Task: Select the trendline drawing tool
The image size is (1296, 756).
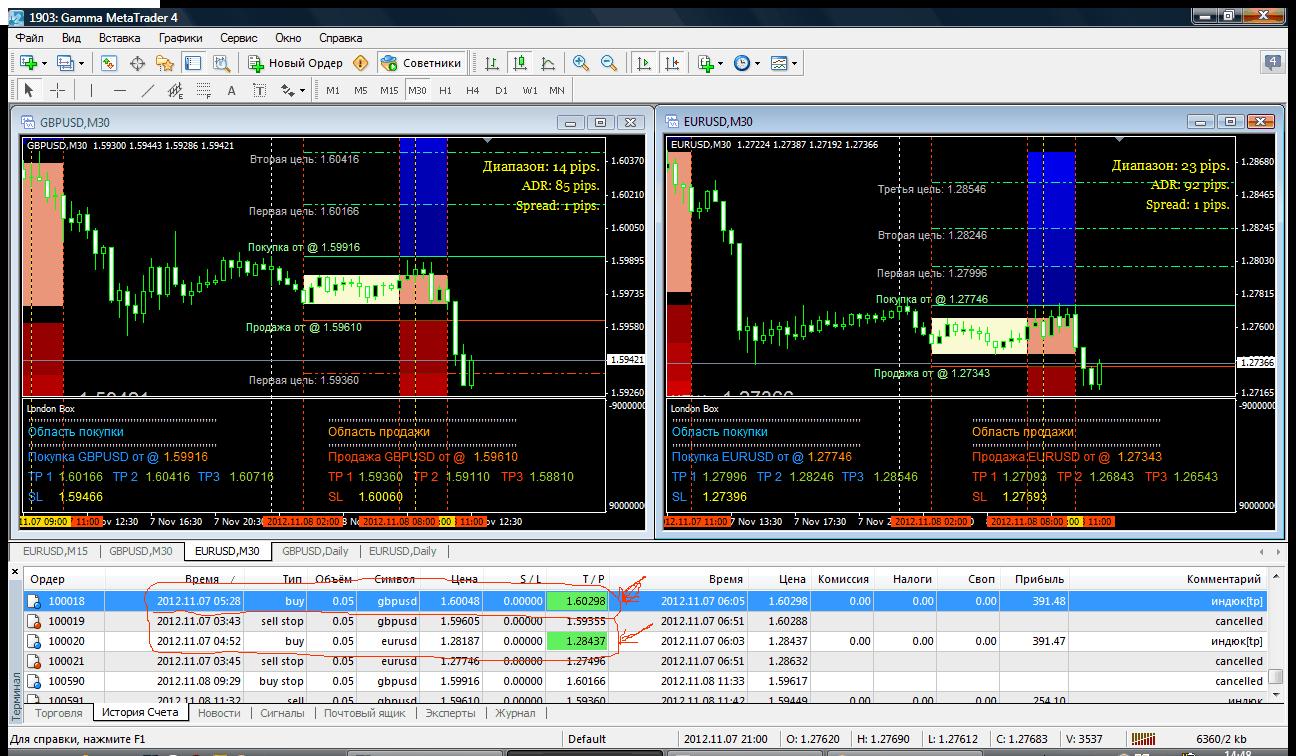Action: click(x=148, y=90)
